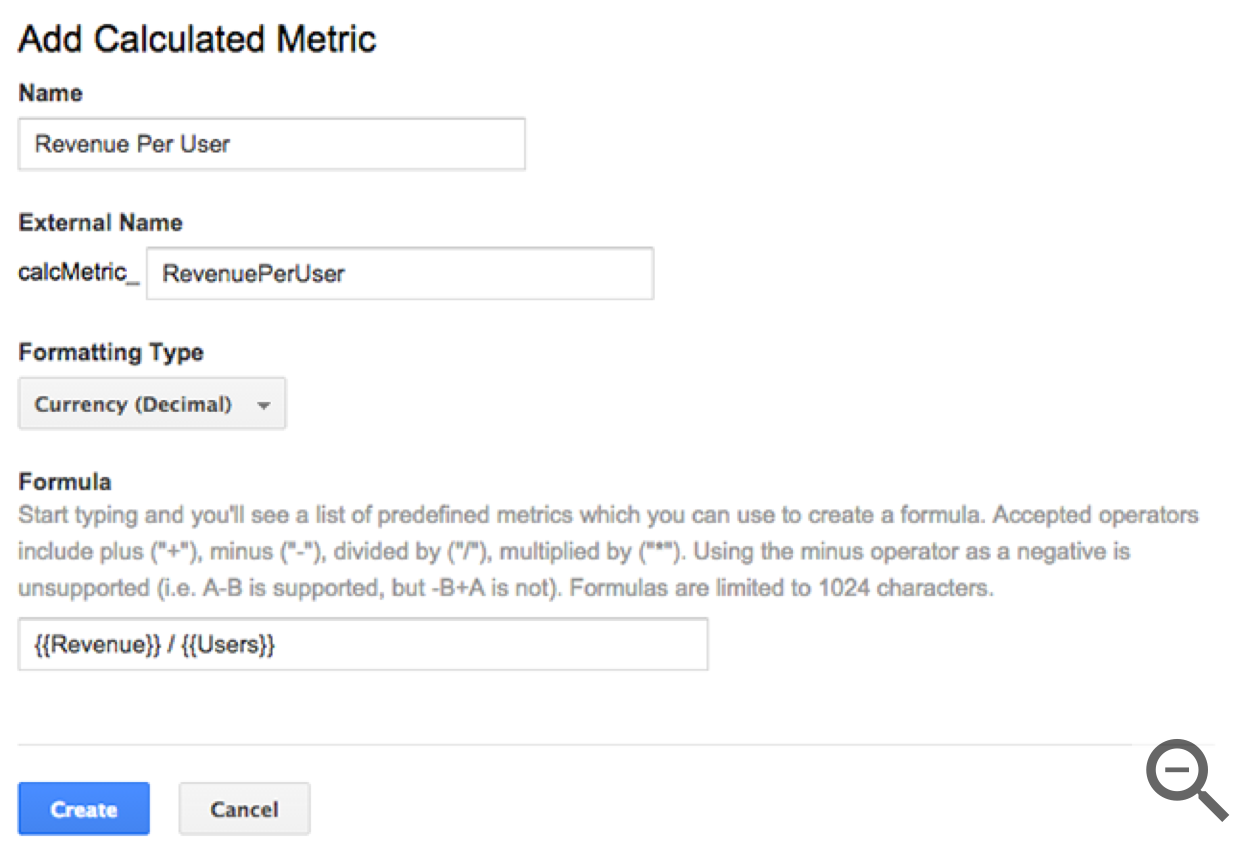
Task: Click the Name field label
Action: click(x=50, y=93)
